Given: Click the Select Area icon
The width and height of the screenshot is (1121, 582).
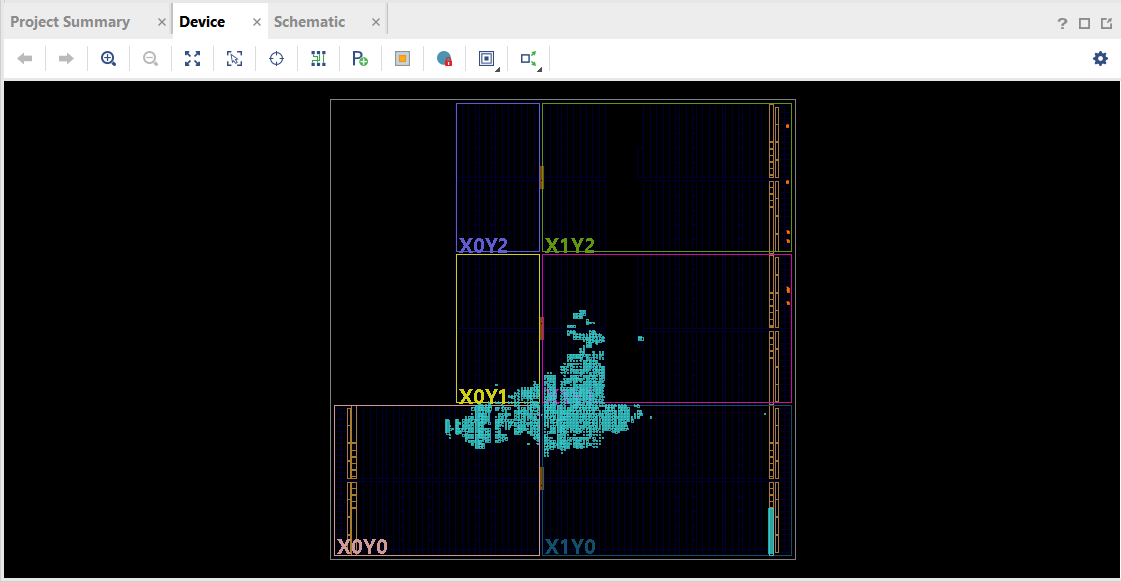Looking at the screenshot, I should click(234, 59).
